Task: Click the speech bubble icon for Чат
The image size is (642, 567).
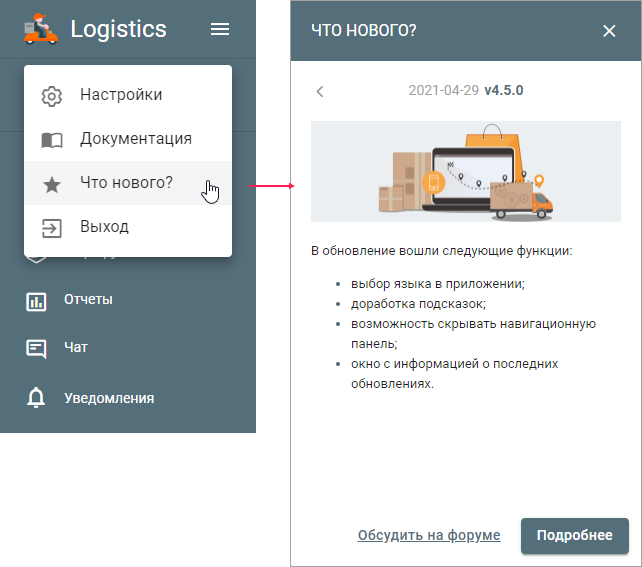Action: tap(36, 348)
